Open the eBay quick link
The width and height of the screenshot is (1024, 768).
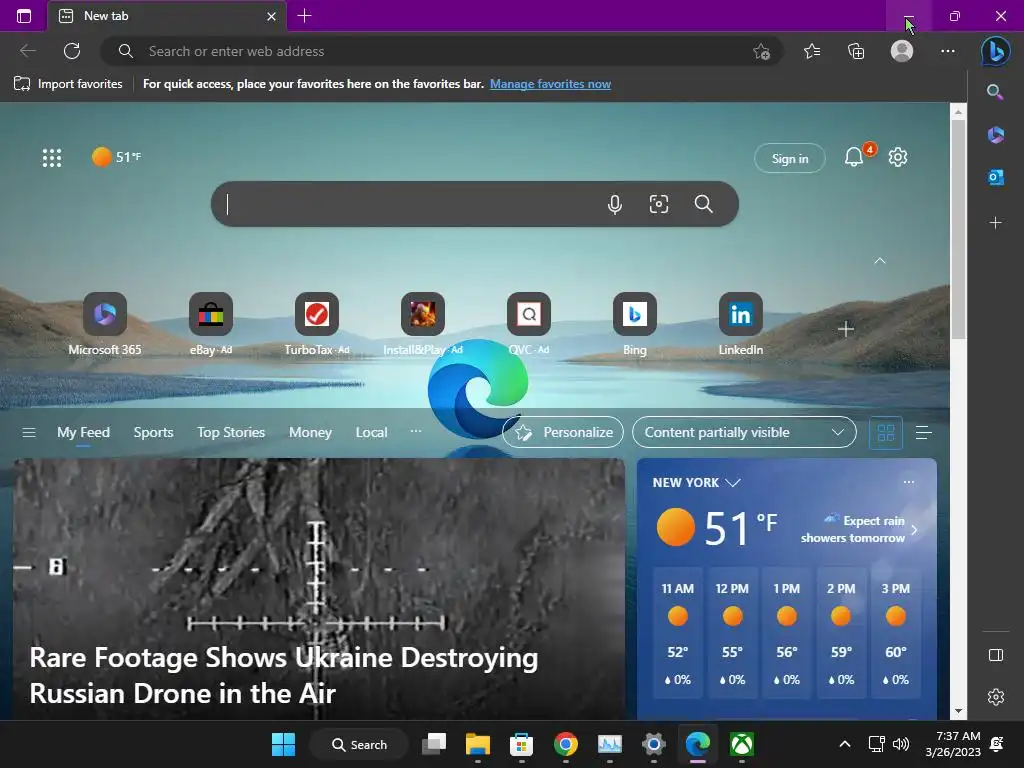pos(210,325)
